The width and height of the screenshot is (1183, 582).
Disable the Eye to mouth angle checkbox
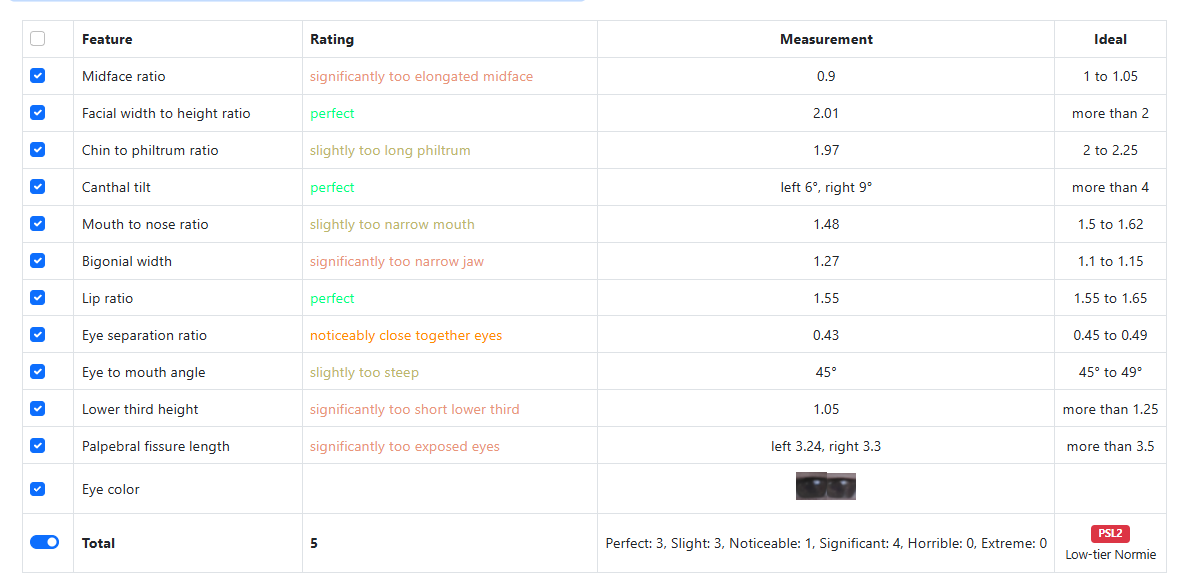coord(37,372)
